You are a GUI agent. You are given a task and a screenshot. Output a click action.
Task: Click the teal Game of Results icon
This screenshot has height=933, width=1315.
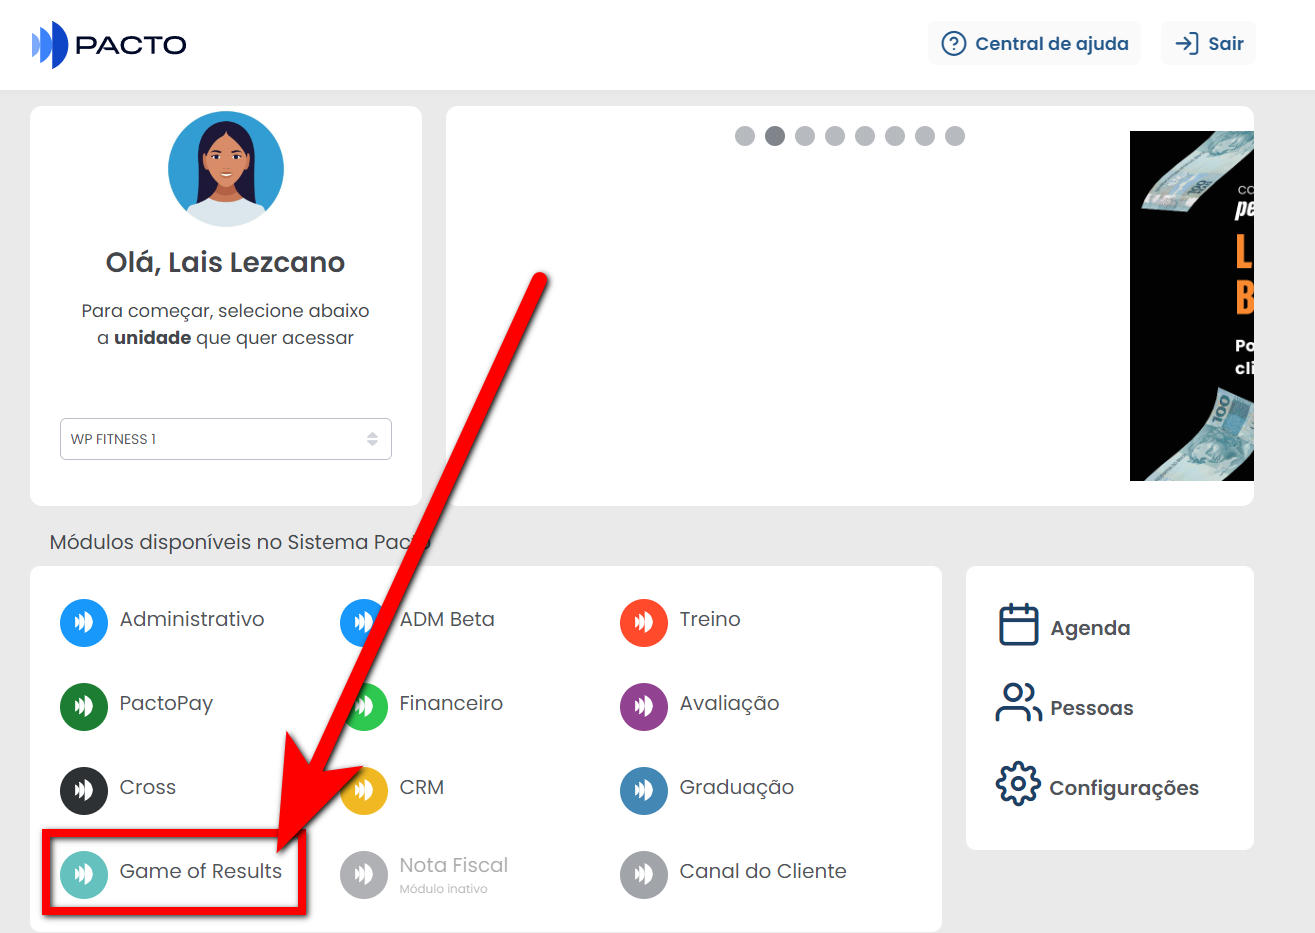coord(84,874)
